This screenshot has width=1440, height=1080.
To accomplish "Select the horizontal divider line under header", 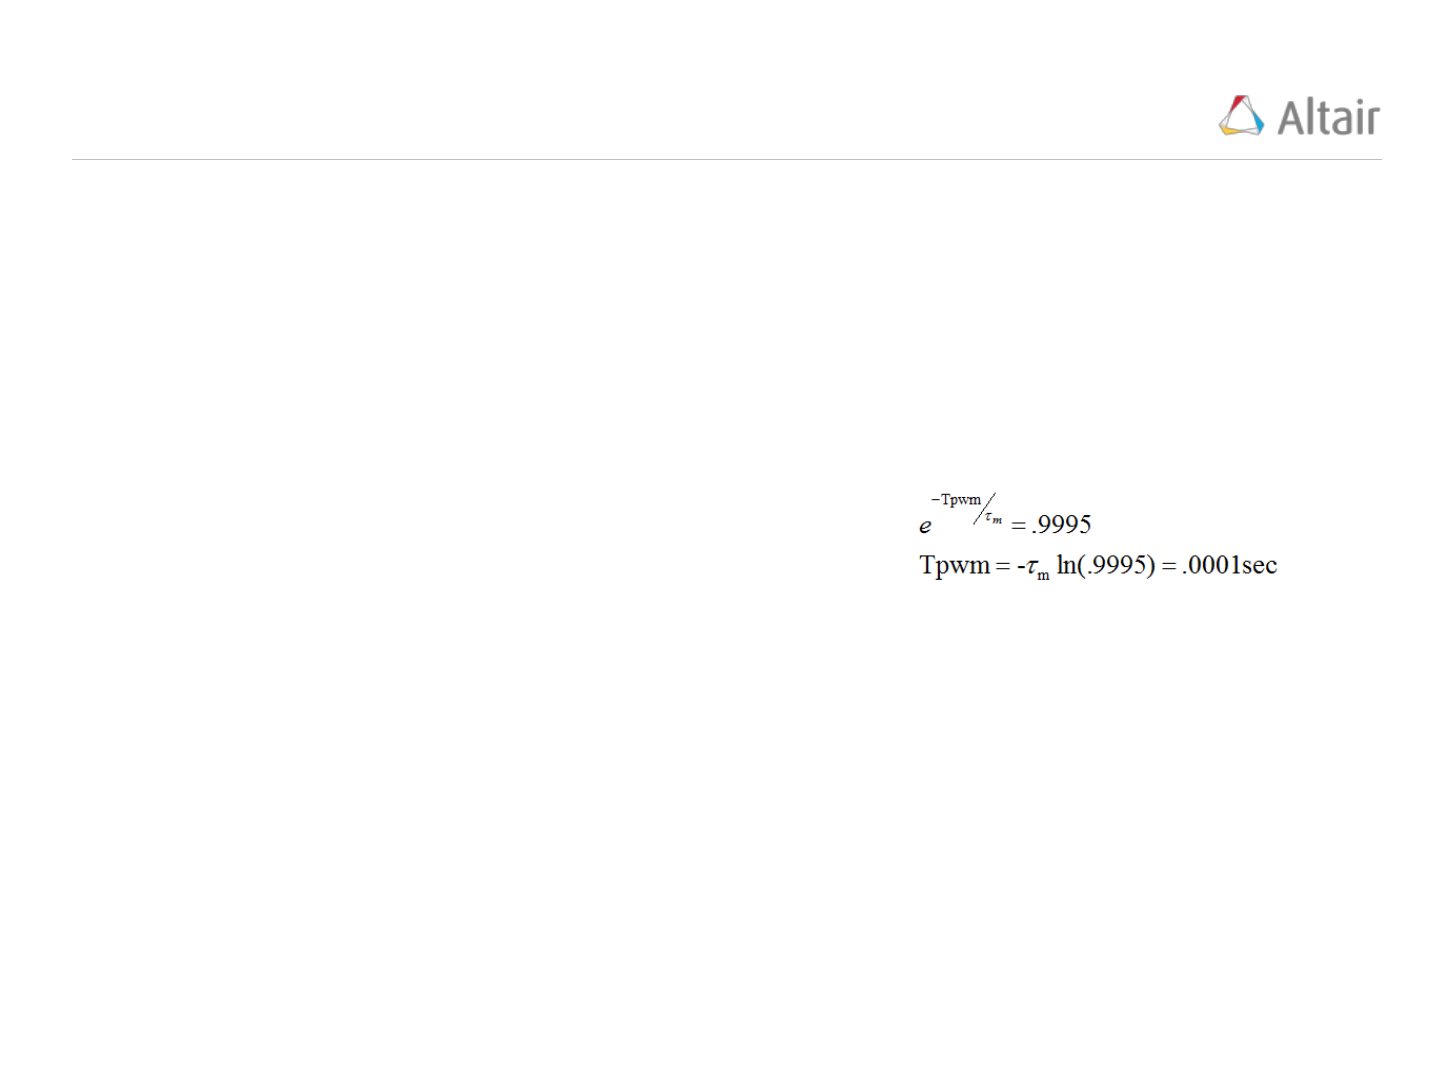I will [x=726, y=159].
